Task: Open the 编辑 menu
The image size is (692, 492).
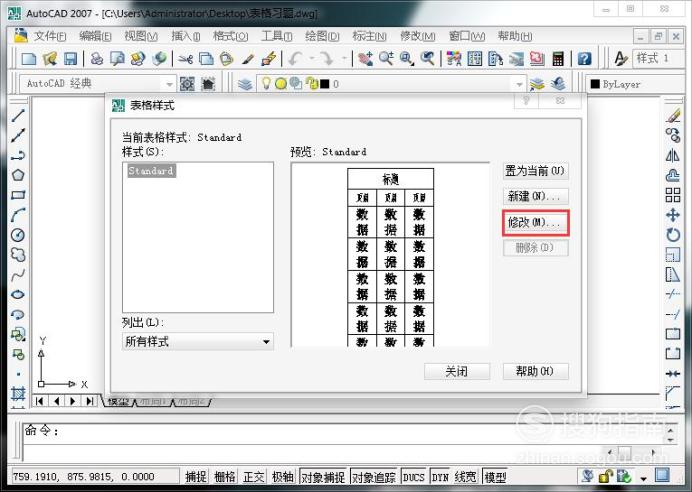Action: (x=95, y=36)
